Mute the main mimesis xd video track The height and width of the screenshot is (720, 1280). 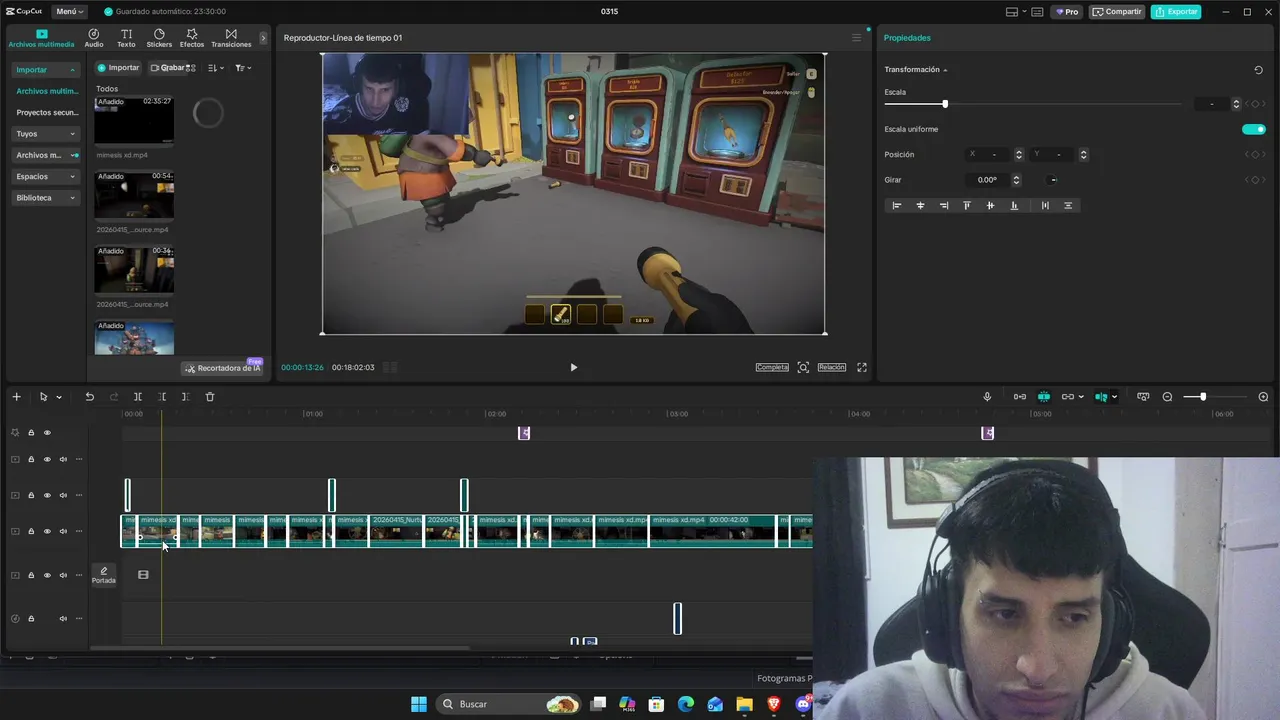click(63, 531)
